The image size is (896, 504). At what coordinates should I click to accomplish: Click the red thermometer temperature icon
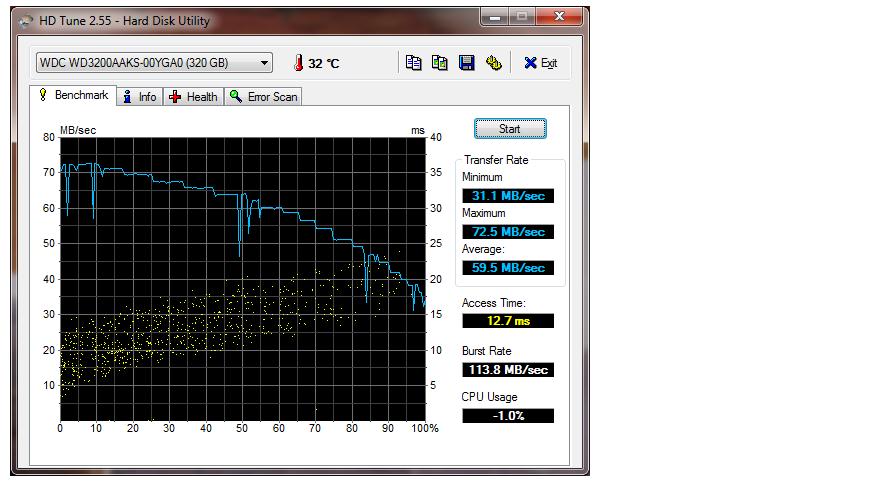tap(297, 63)
